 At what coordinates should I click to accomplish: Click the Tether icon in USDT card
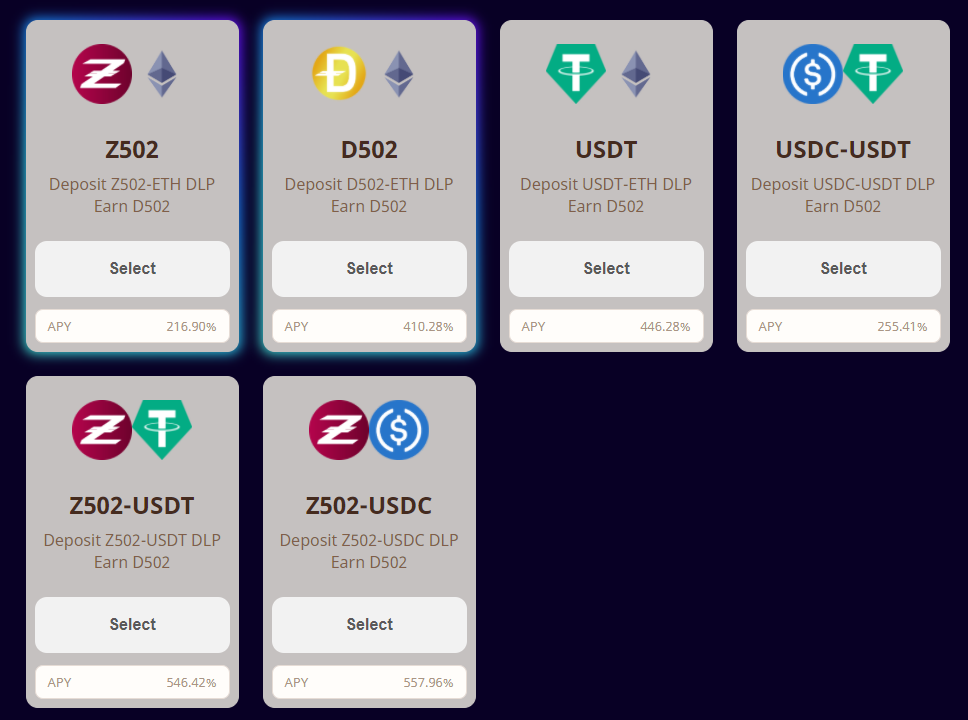tap(576, 74)
